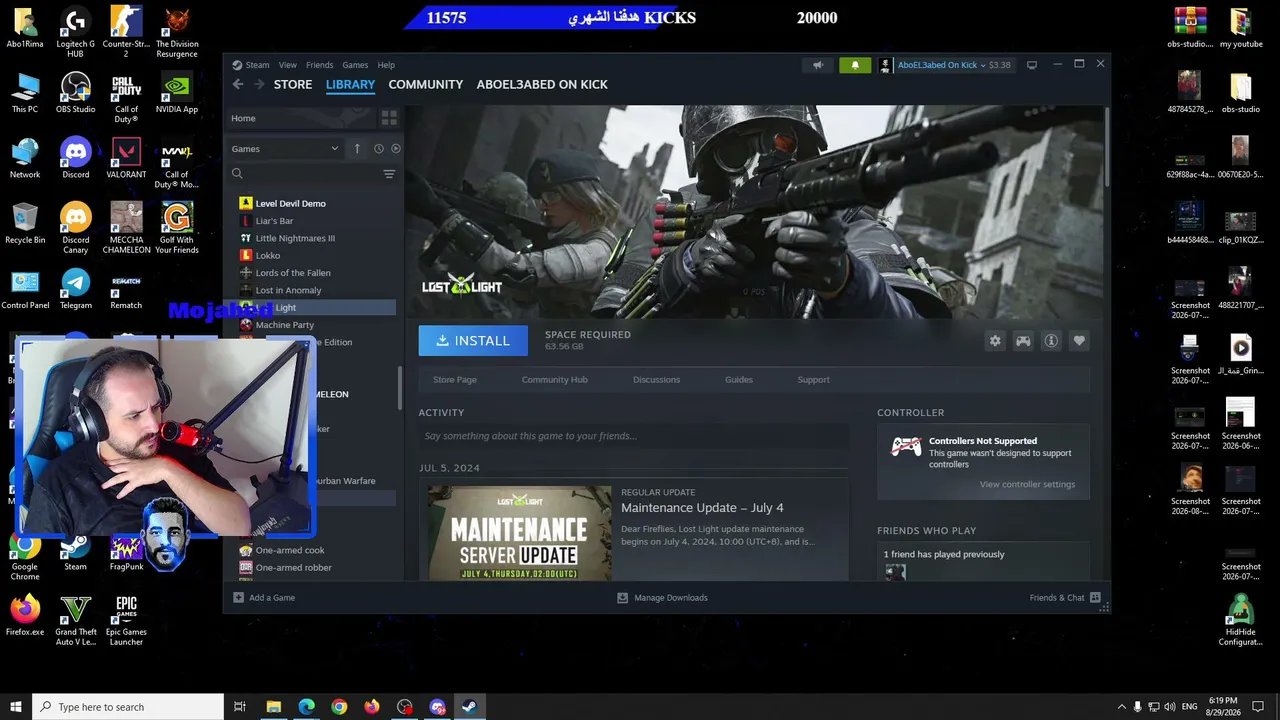
Task: Open Maintenance Update – July 4 headline
Action: pyautogui.click(x=702, y=508)
